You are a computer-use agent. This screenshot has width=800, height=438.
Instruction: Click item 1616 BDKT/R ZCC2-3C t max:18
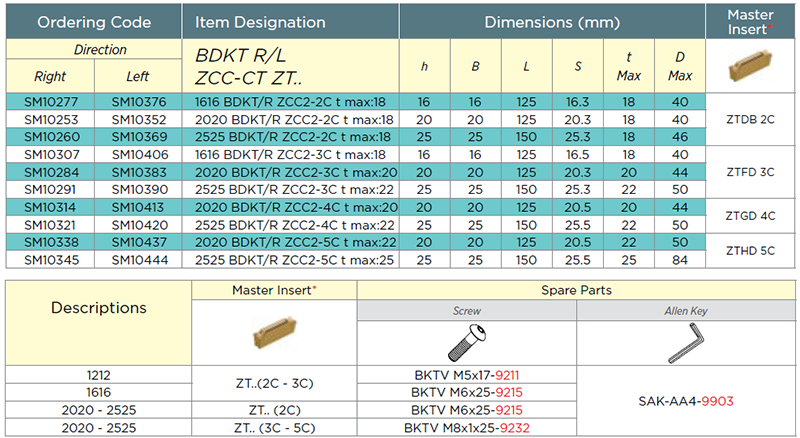point(290,155)
